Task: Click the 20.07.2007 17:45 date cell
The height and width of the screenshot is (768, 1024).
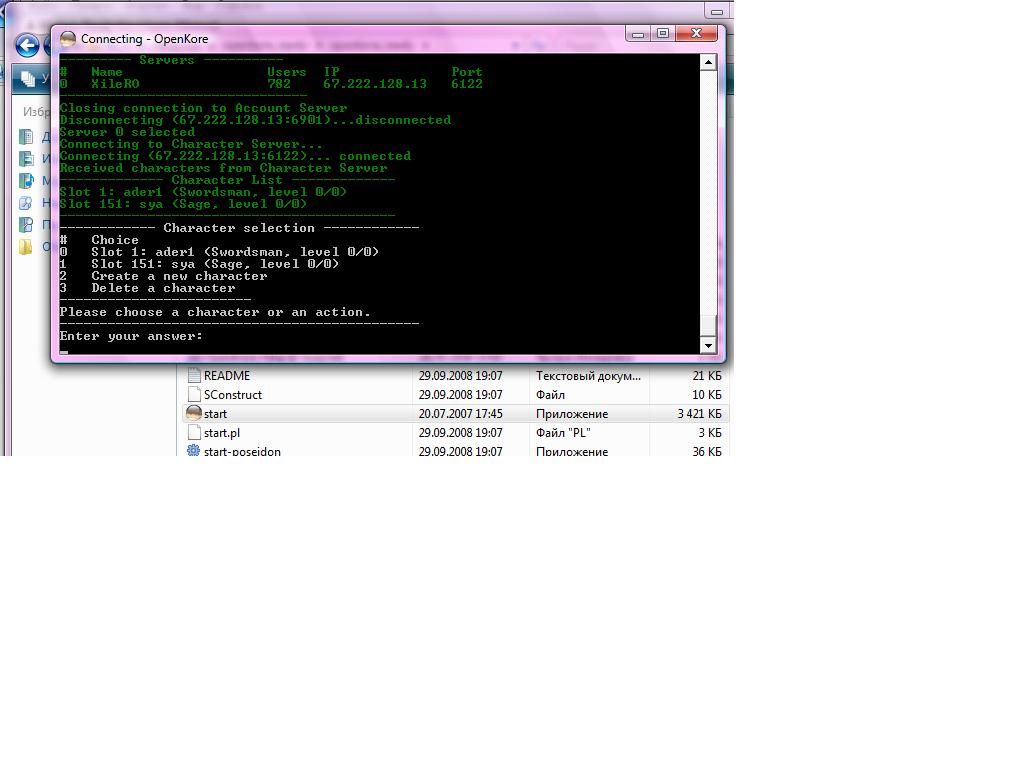Action: pos(460,414)
